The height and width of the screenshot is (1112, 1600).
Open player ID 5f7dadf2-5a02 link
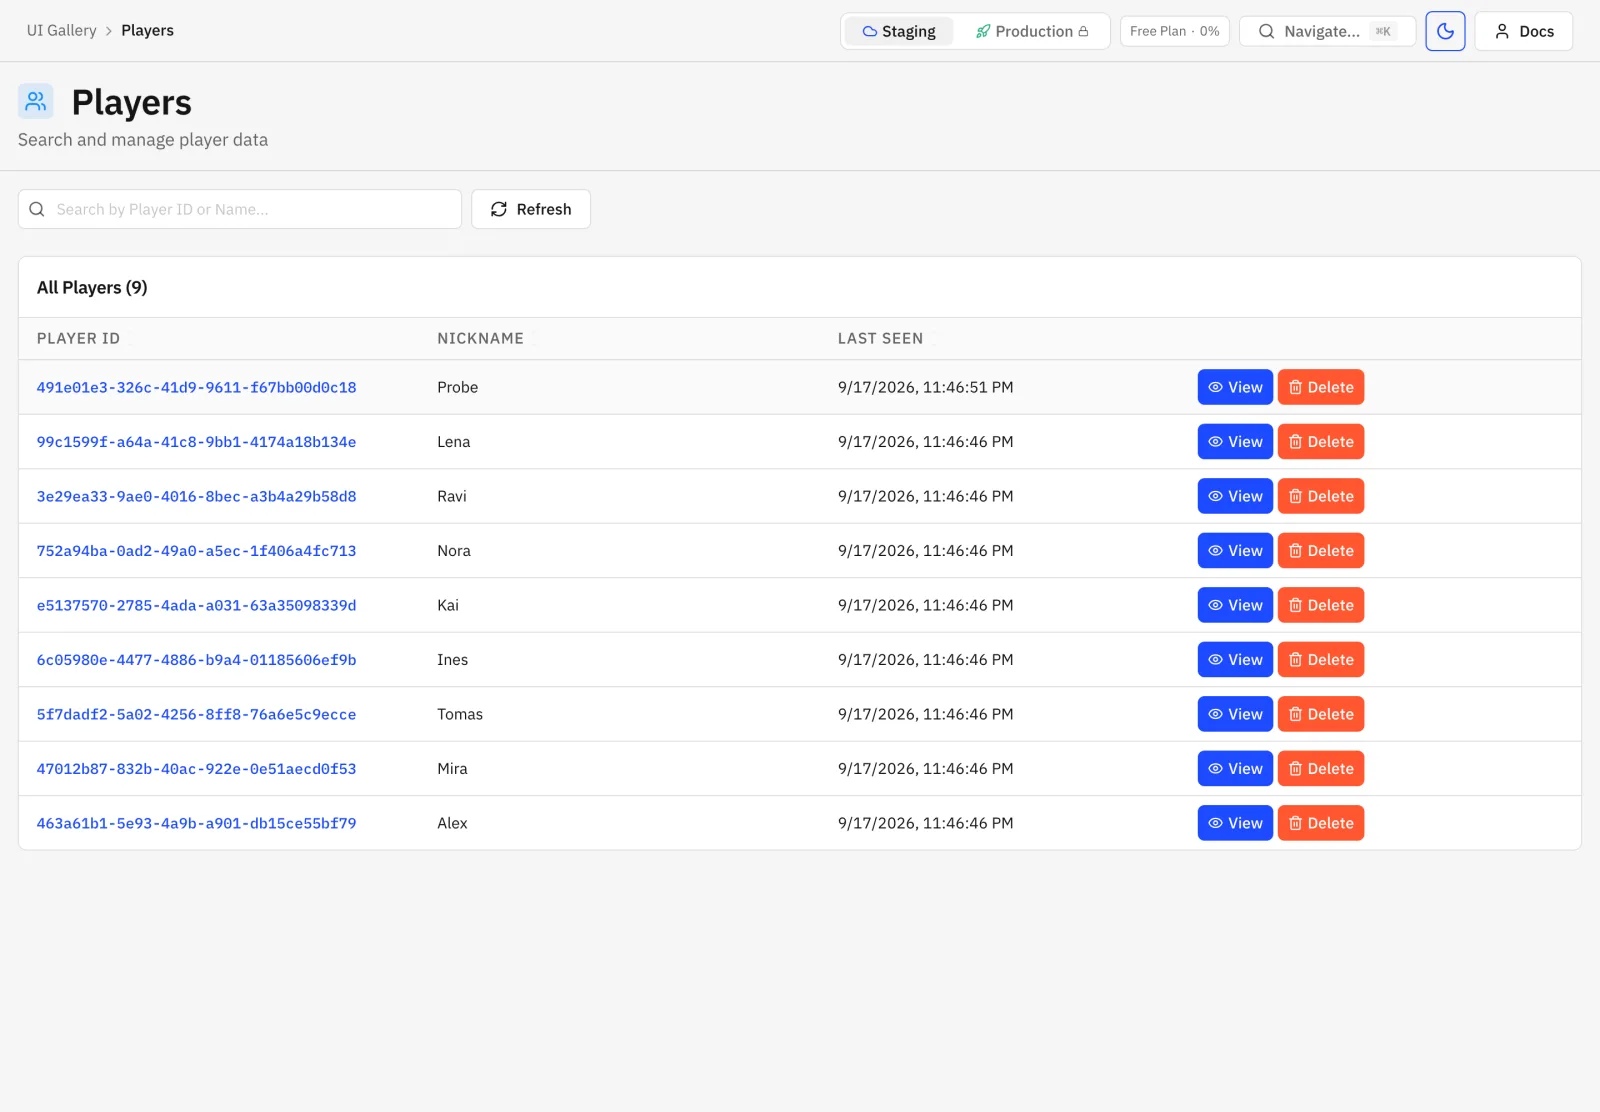click(196, 714)
